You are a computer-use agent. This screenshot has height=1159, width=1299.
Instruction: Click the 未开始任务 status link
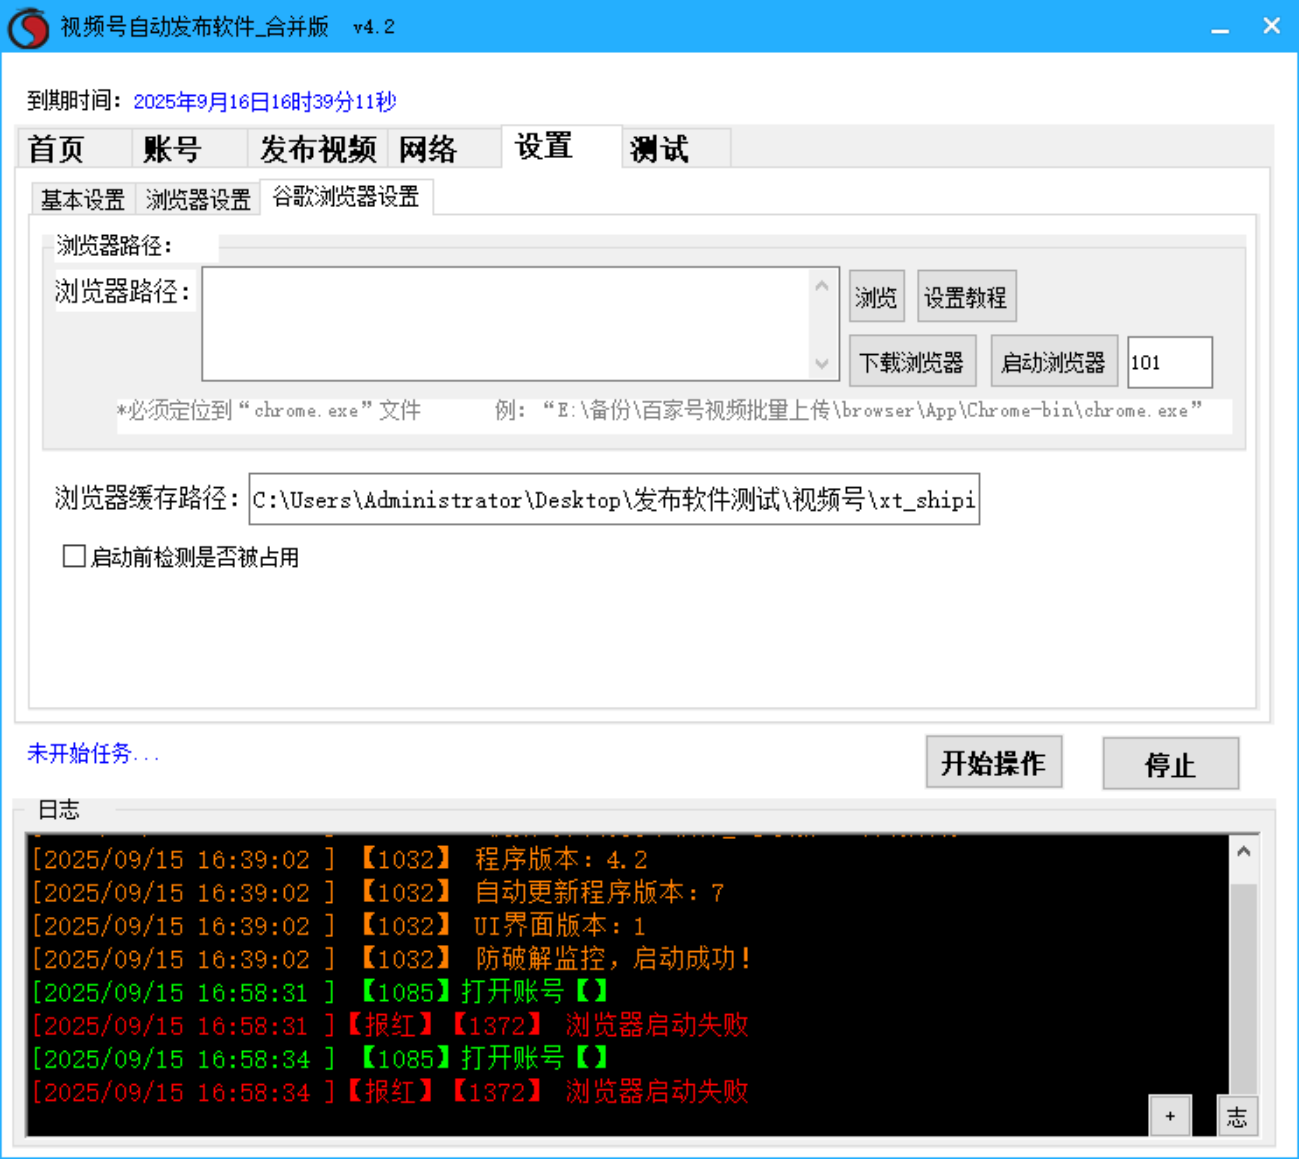click(x=90, y=753)
